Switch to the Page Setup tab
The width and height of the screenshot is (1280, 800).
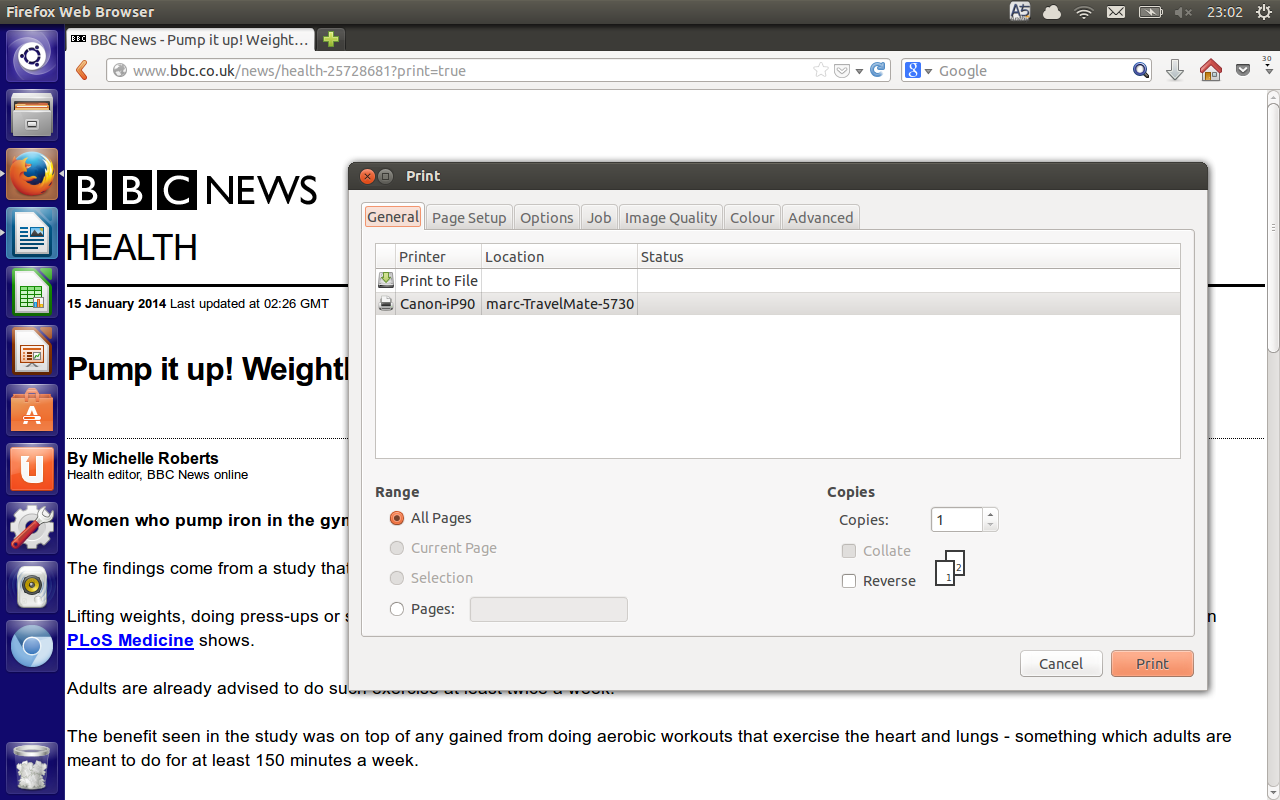pyautogui.click(x=469, y=218)
